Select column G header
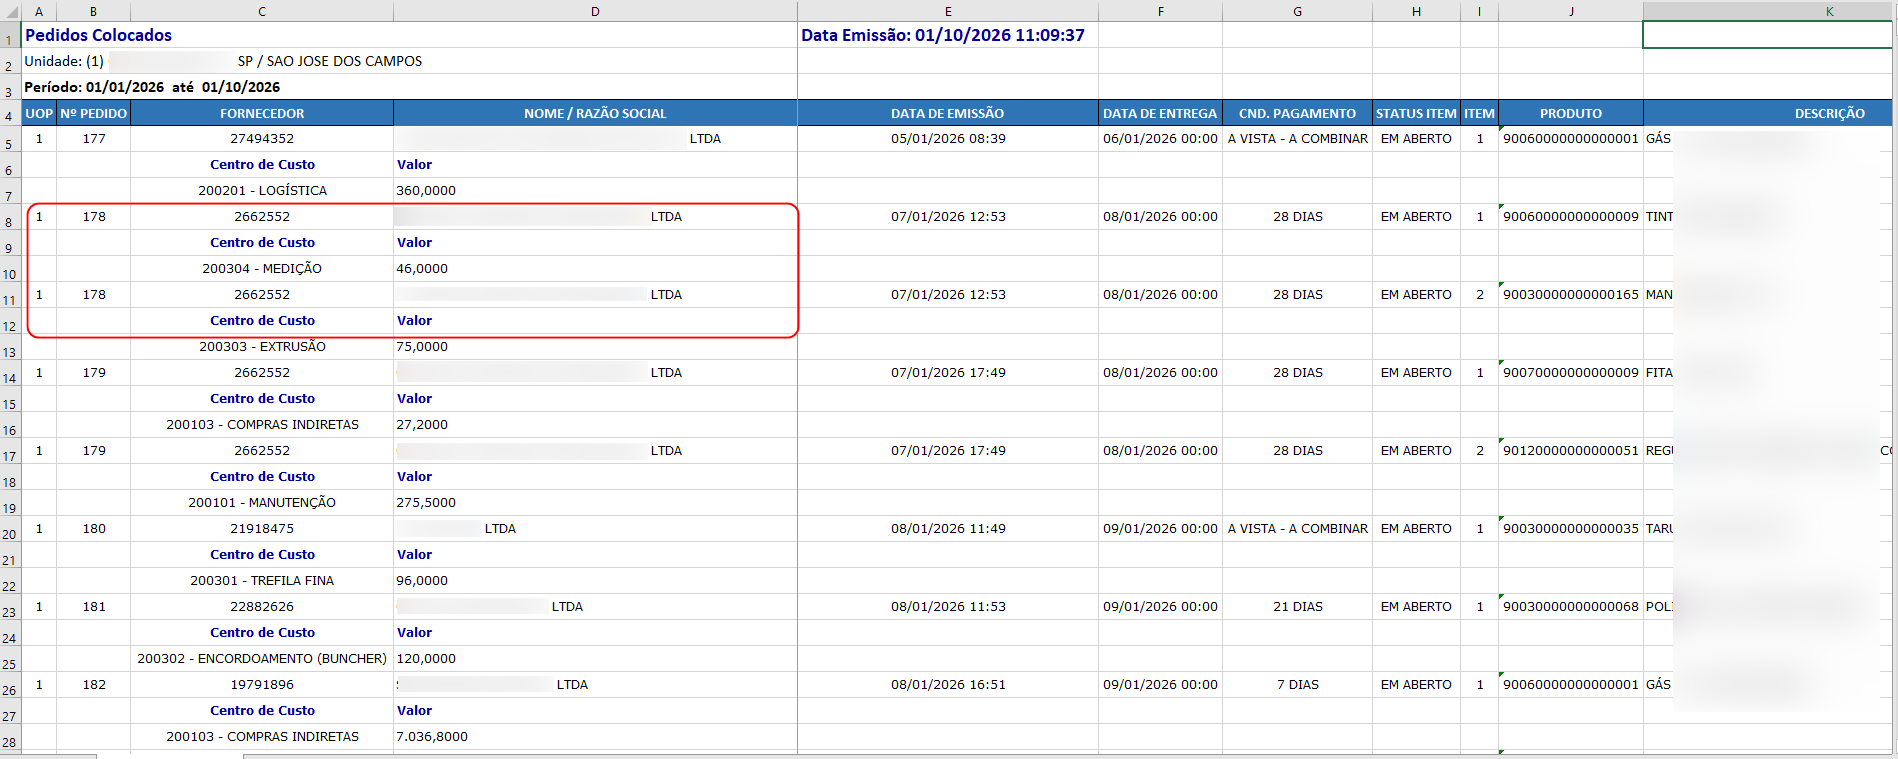This screenshot has height=759, width=1898. (x=1297, y=11)
